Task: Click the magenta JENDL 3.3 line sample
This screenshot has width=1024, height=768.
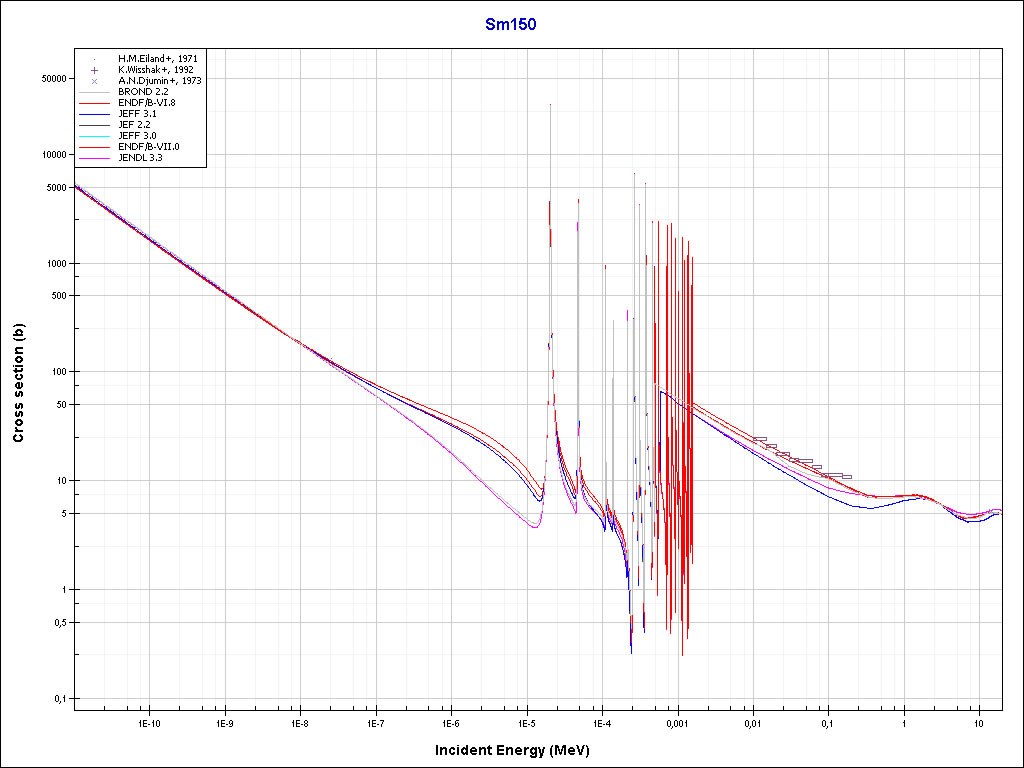Action: tap(94, 158)
